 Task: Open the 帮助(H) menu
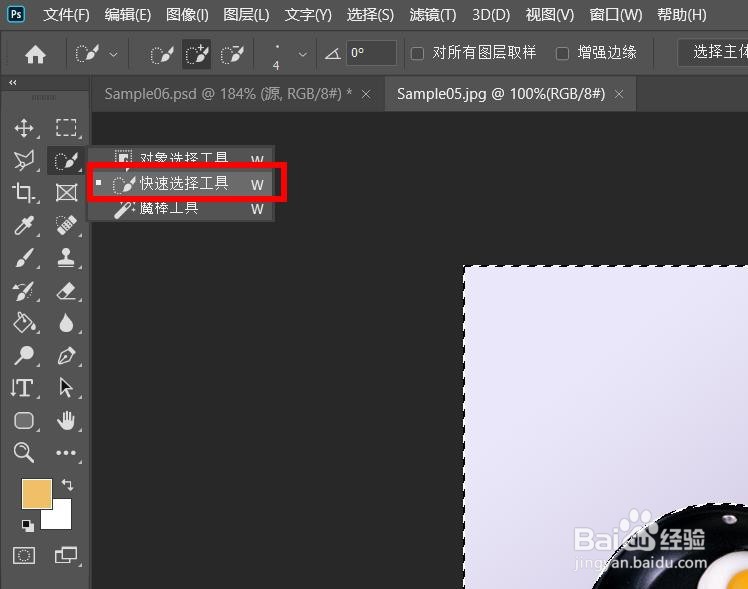pos(681,15)
